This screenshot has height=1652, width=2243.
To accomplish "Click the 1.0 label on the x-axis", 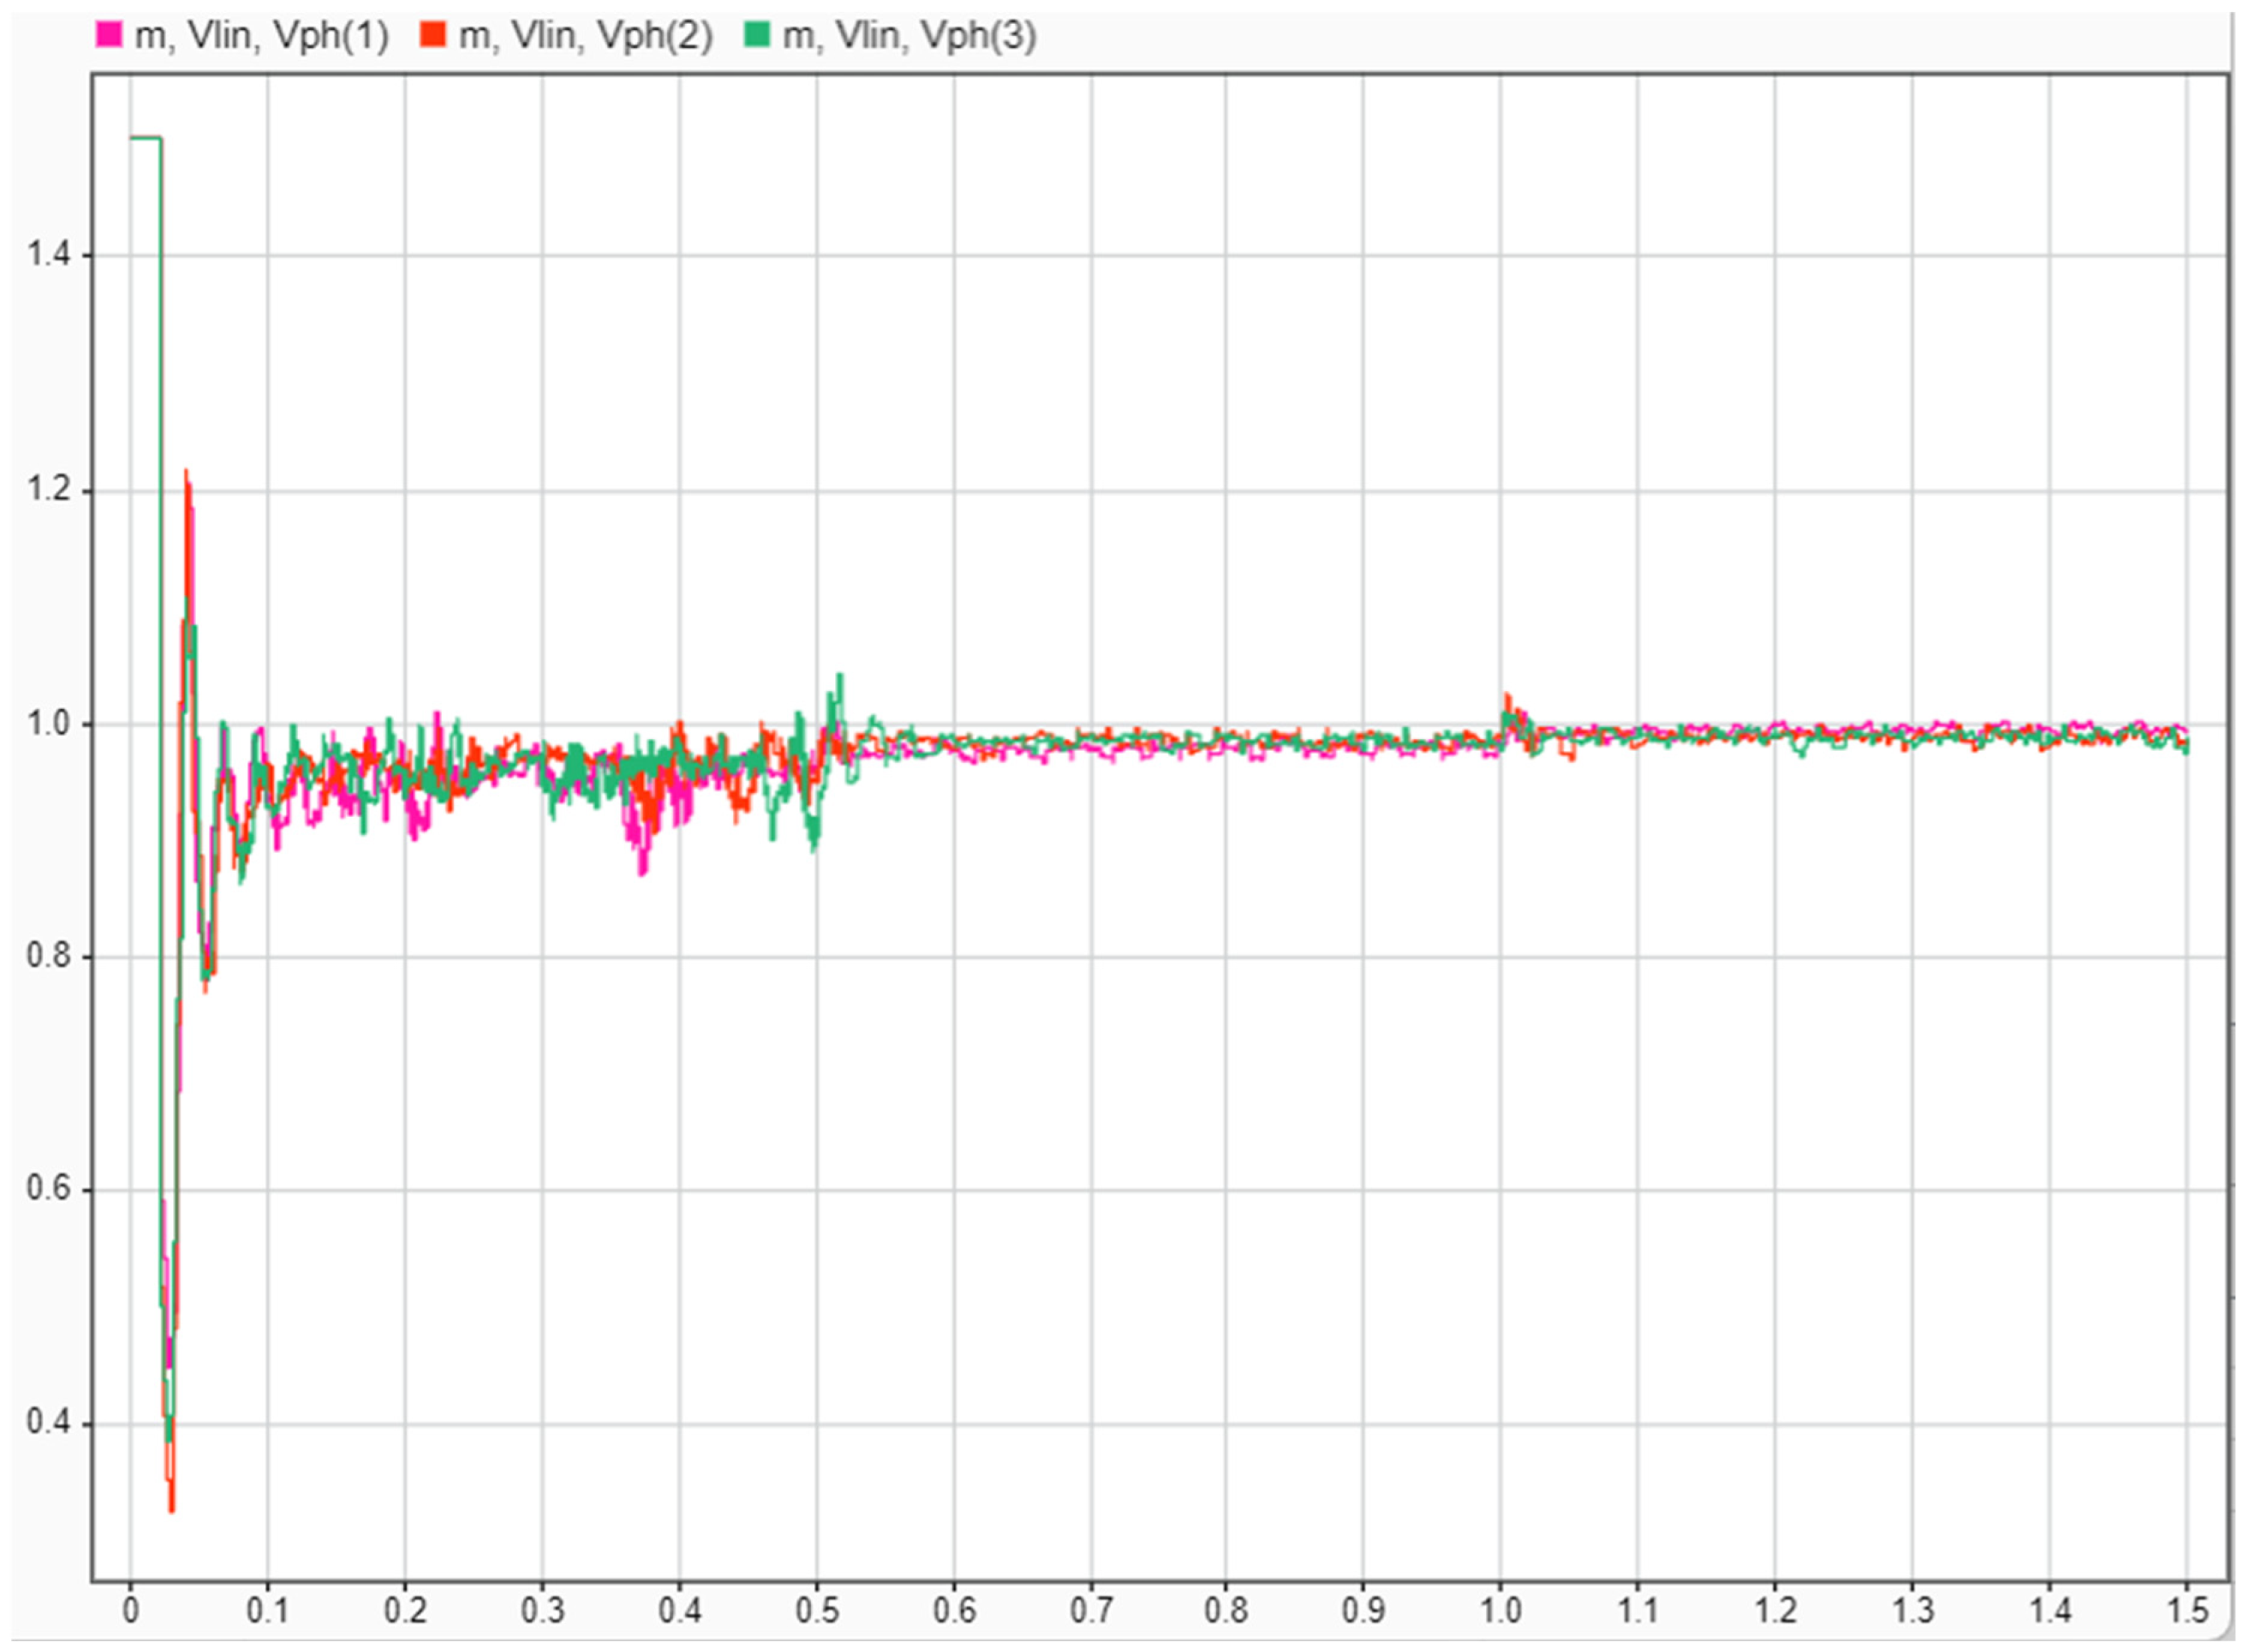I will [x=1500, y=1611].
